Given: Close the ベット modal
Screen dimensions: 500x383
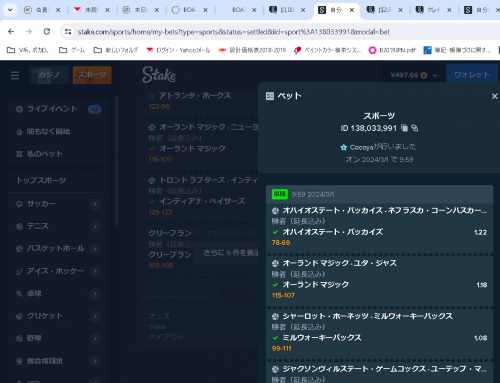Looking at the screenshot, I should (x=494, y=96).
